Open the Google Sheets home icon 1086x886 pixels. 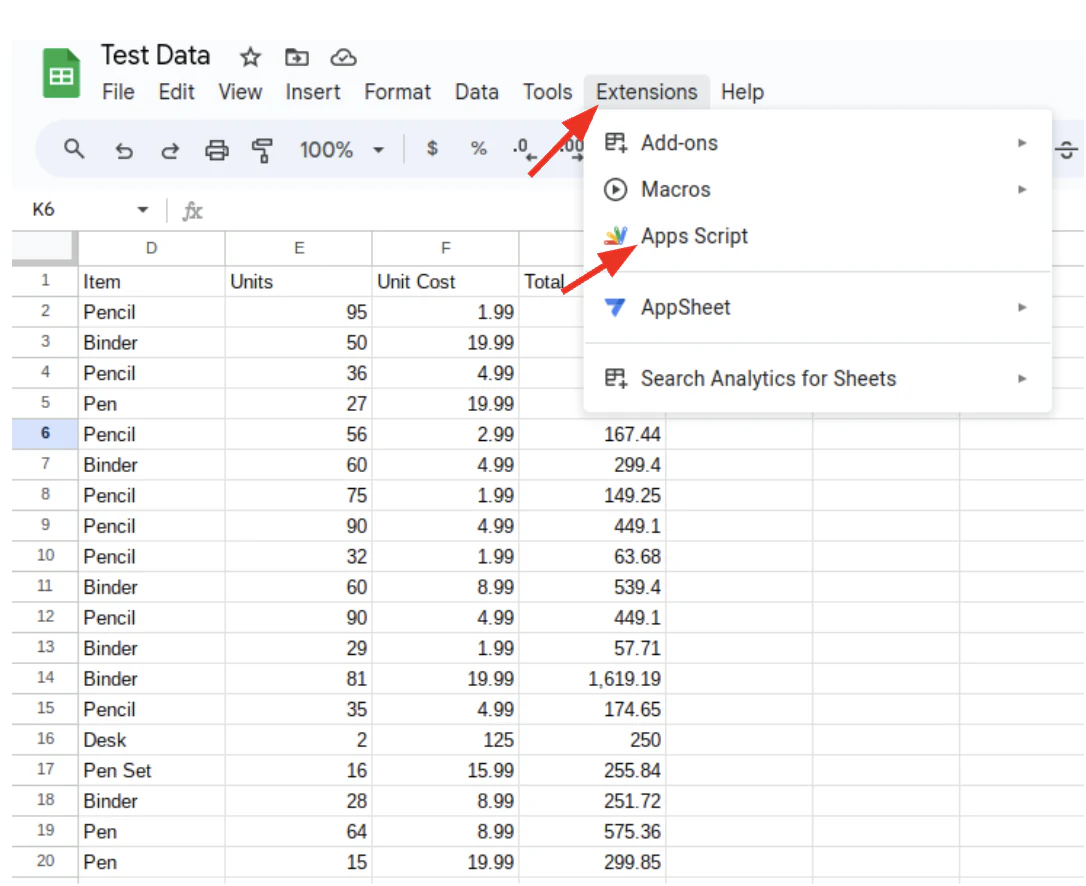coord(61,73)
